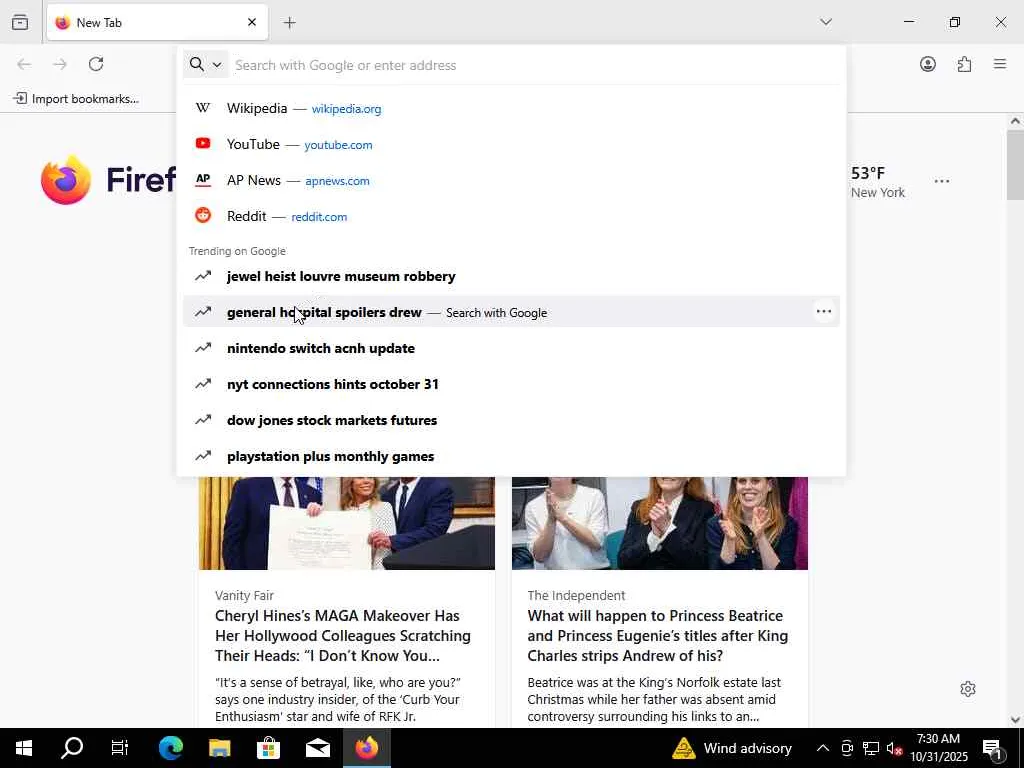Click the reddit.com link text
1024x768 pixels.
[319, 217]
